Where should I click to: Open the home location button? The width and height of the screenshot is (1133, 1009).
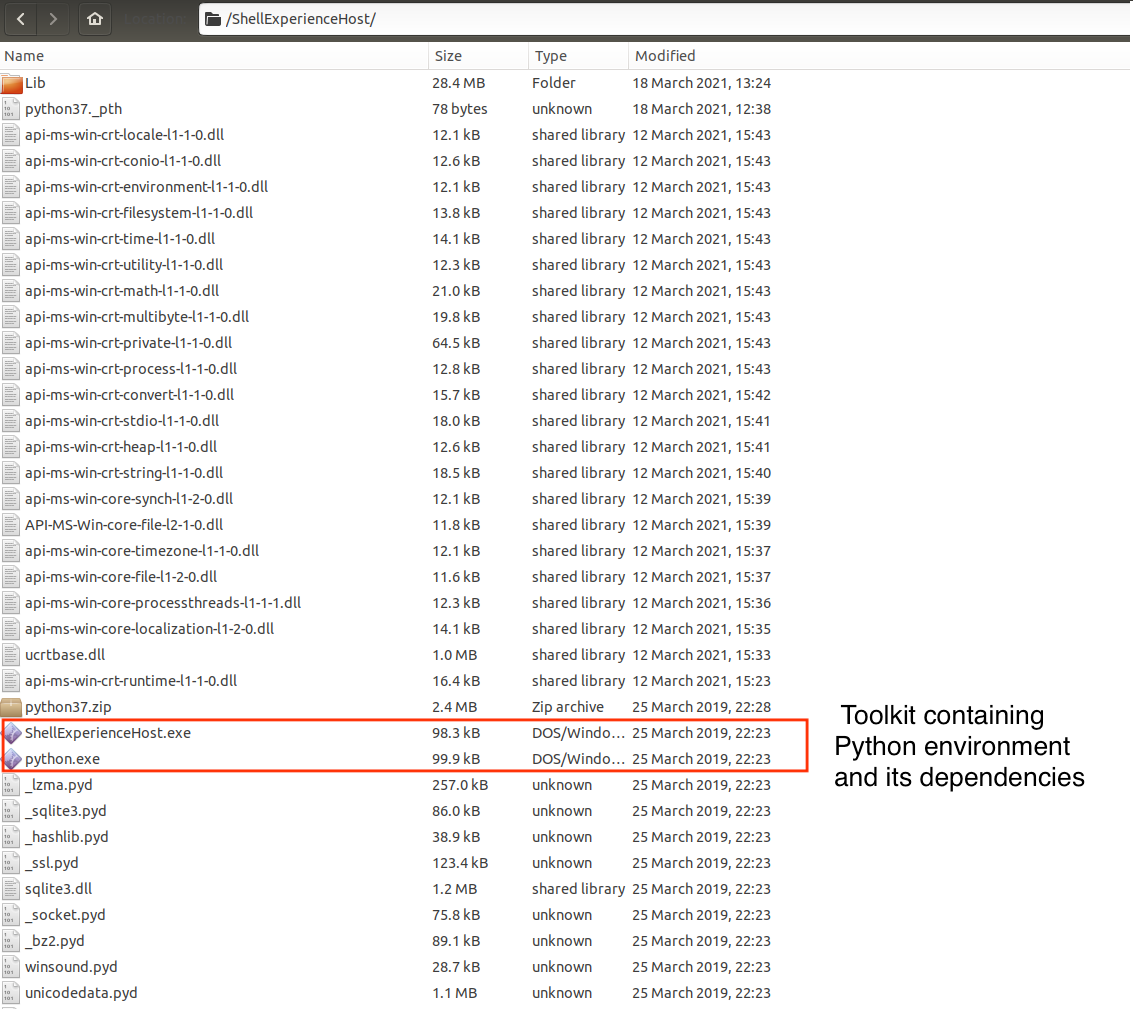tap(95, 19)
